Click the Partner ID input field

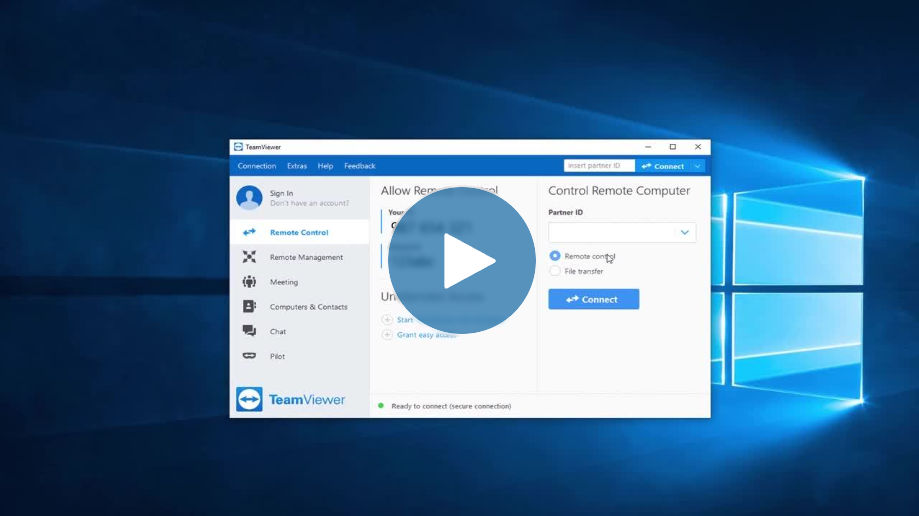622,232
